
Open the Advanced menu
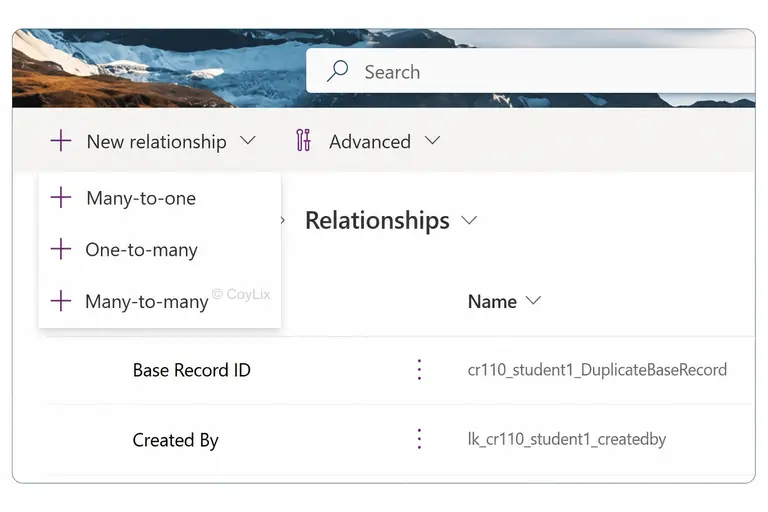[x=368, y=141]
